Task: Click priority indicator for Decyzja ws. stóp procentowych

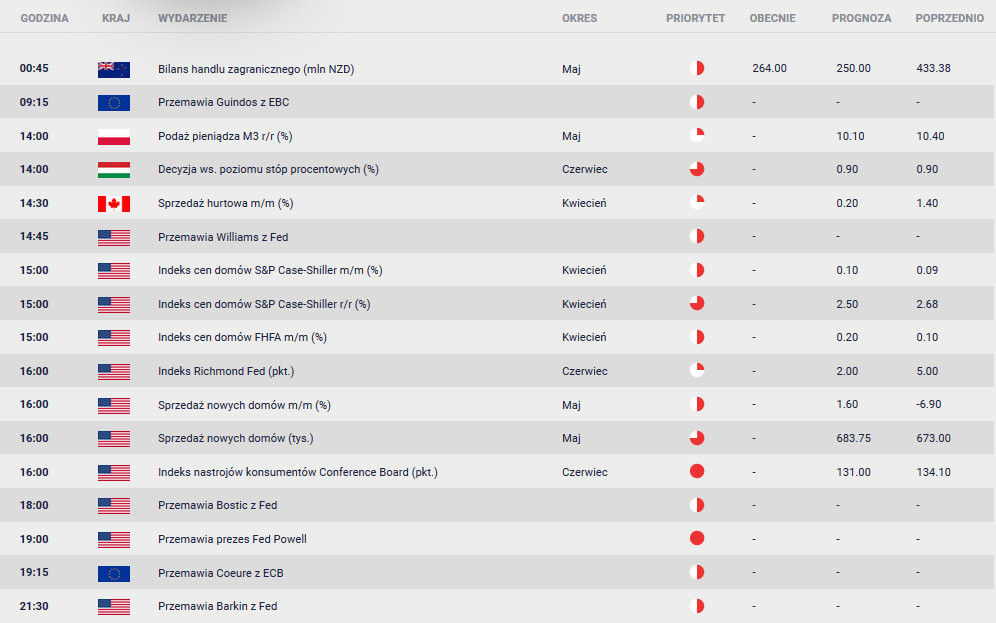Action: click(x=697, y=169)
